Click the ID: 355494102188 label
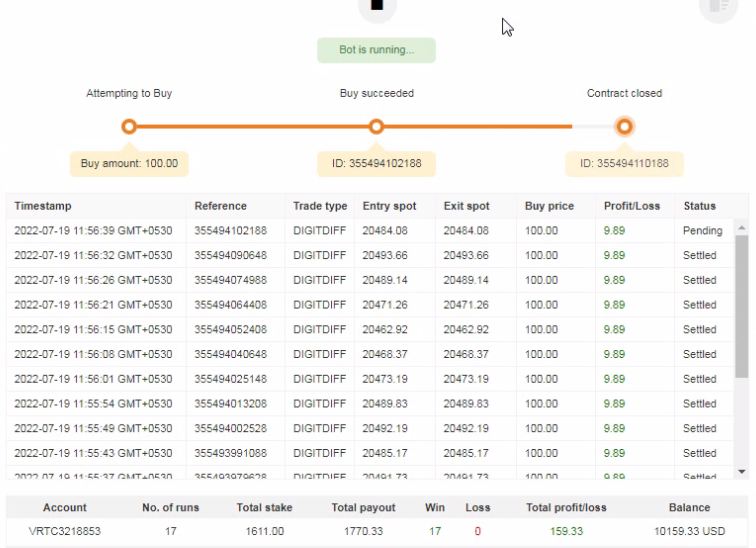756x548 pixels. coord(376,163)
